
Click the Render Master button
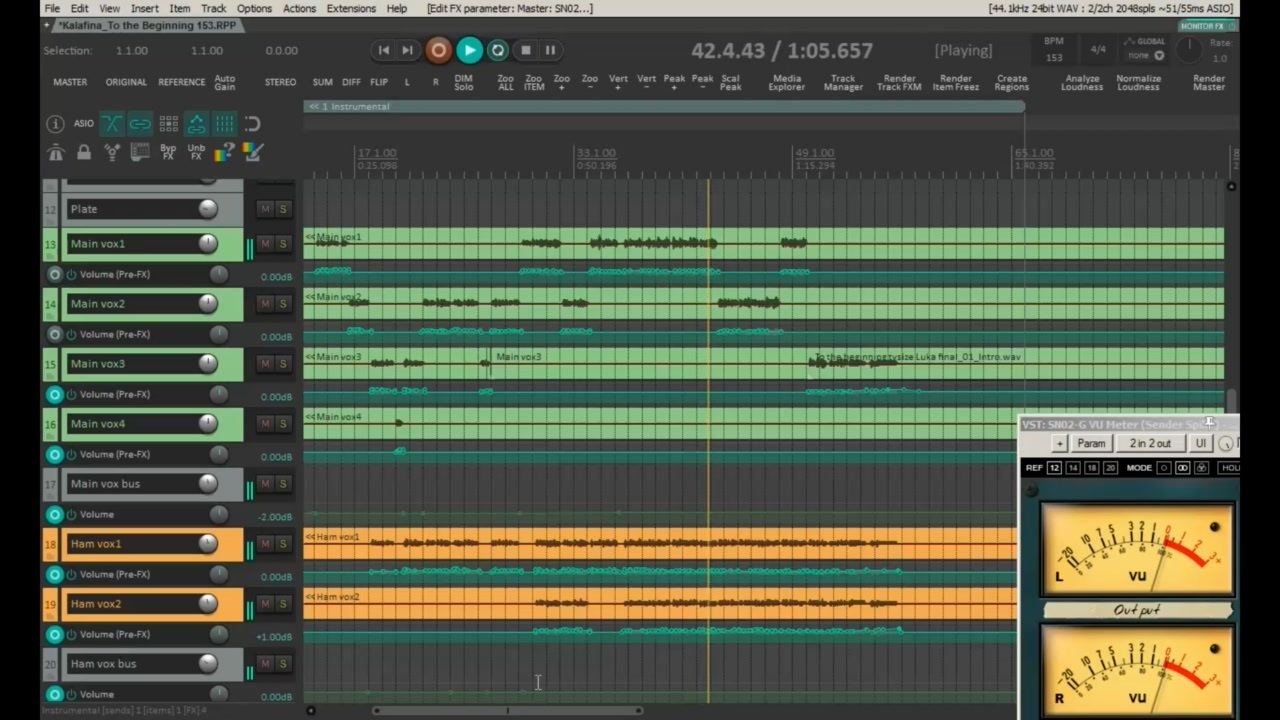[x=1209, y=82]
